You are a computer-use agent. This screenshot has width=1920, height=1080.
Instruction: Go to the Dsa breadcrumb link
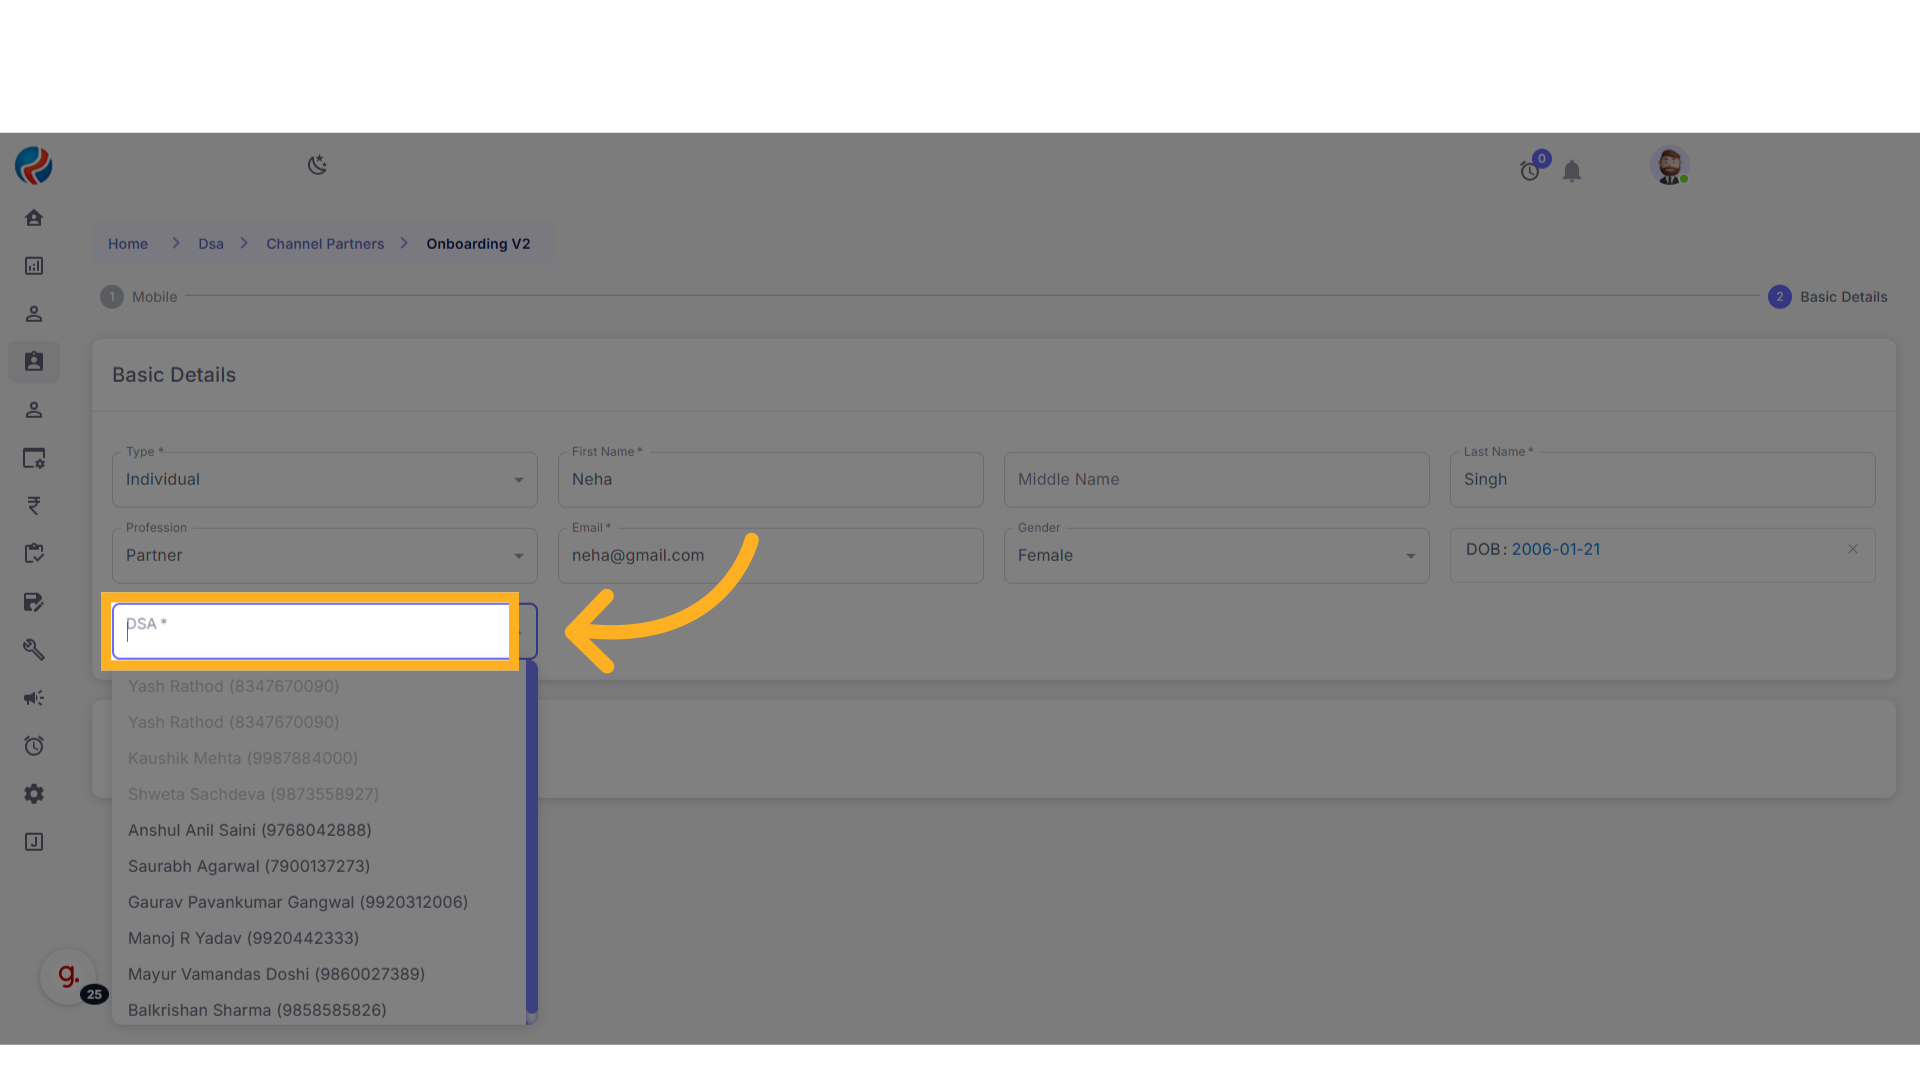click(x=210, y=244)
